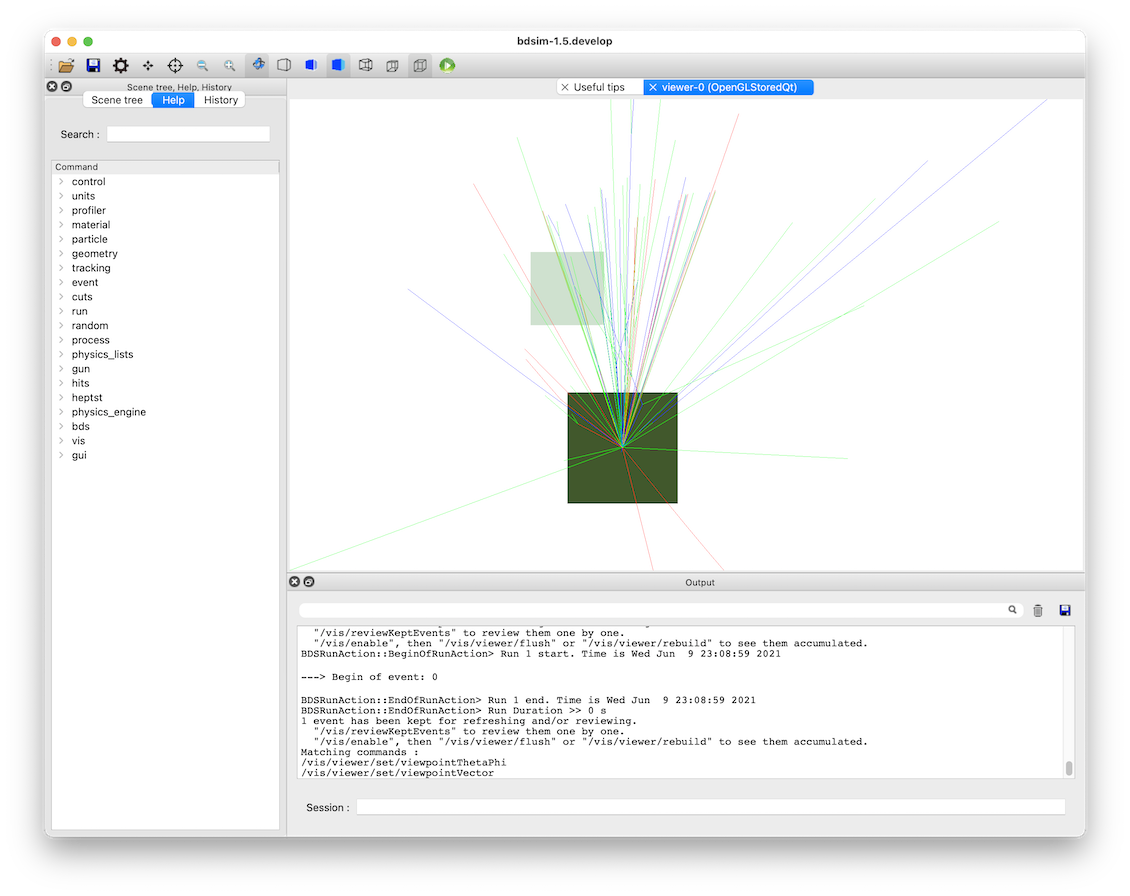
Task: Click the Command column header
Action: [x=165, y=167]
